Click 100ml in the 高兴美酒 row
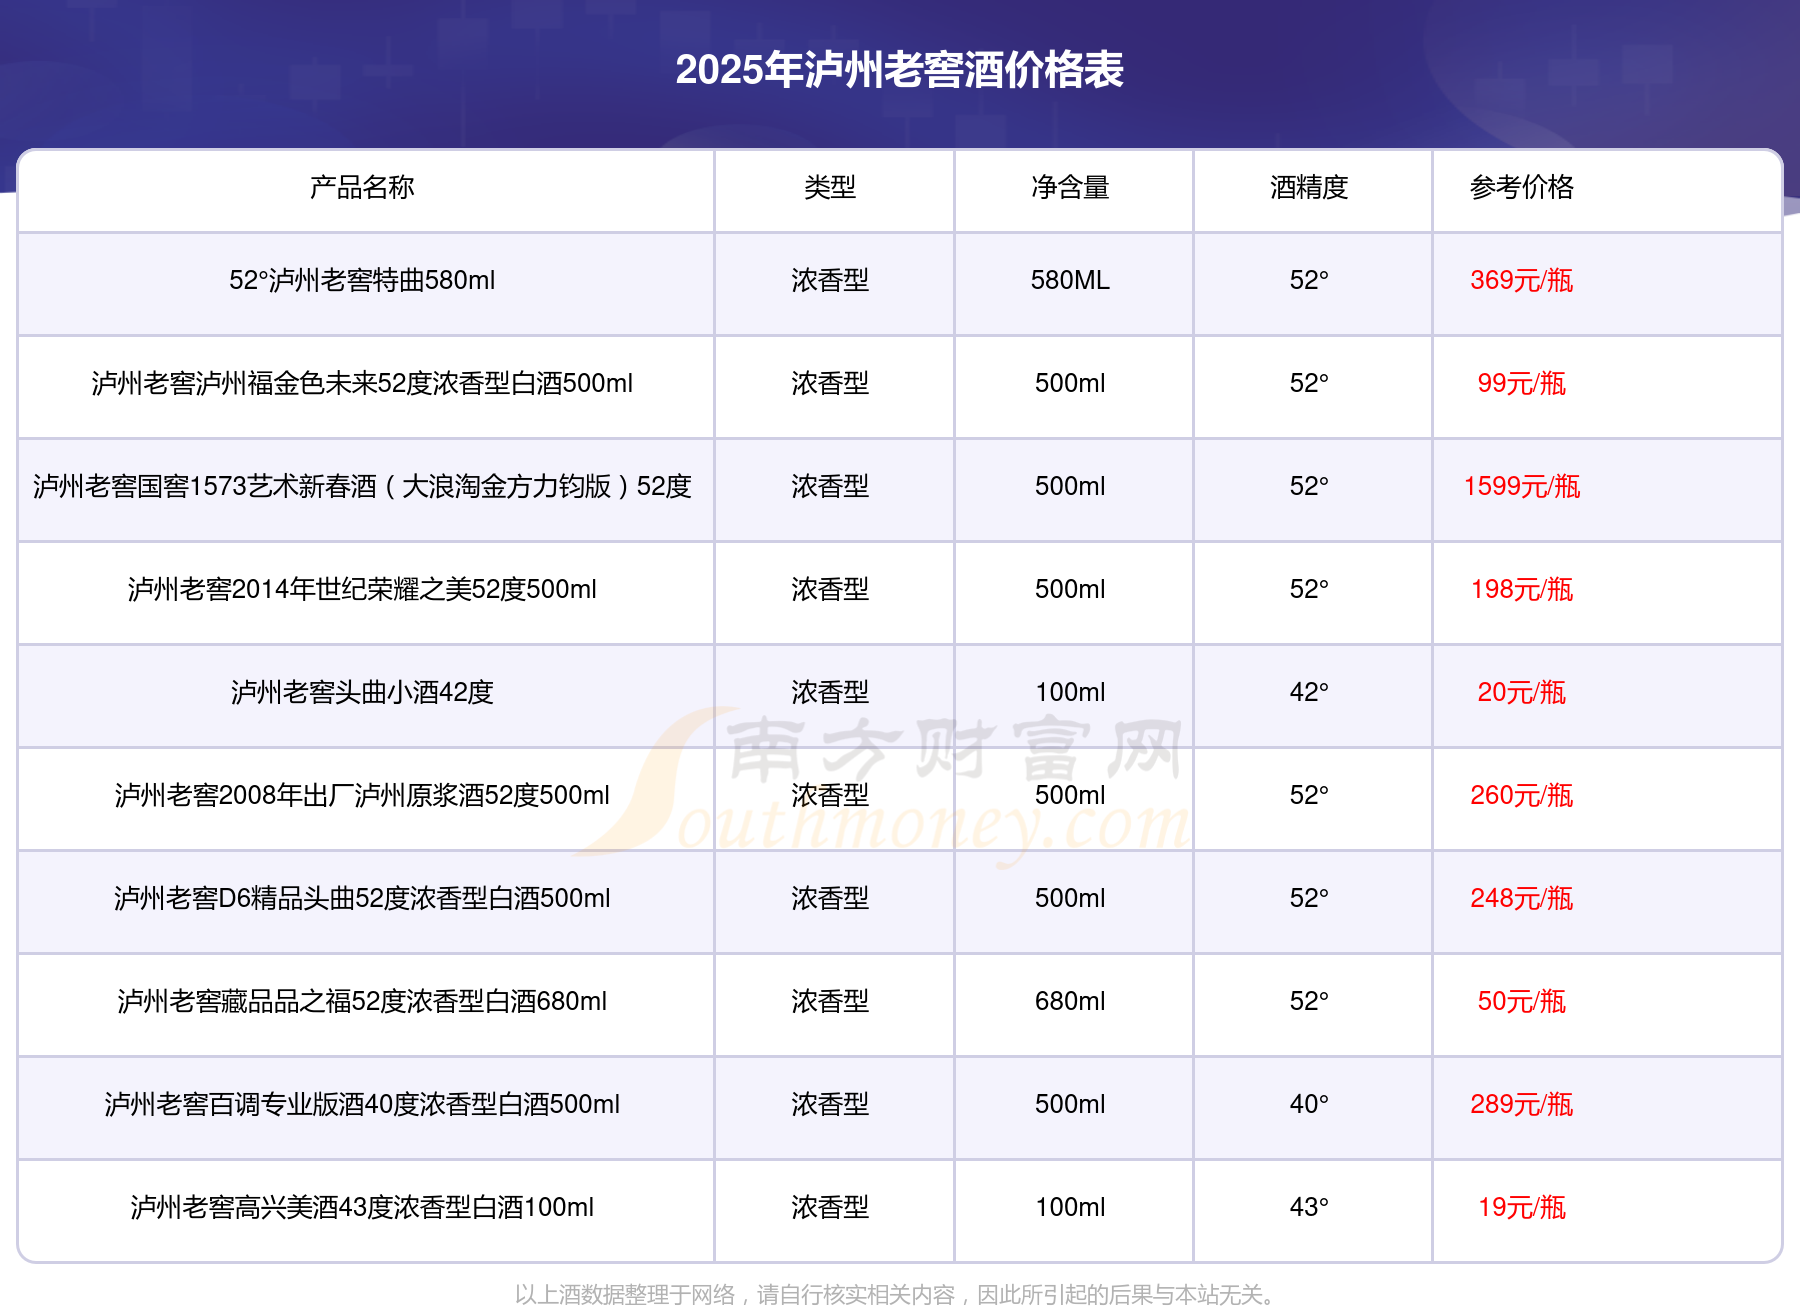Viewport: 1800px width, 1310px height. [1070, 1207]
